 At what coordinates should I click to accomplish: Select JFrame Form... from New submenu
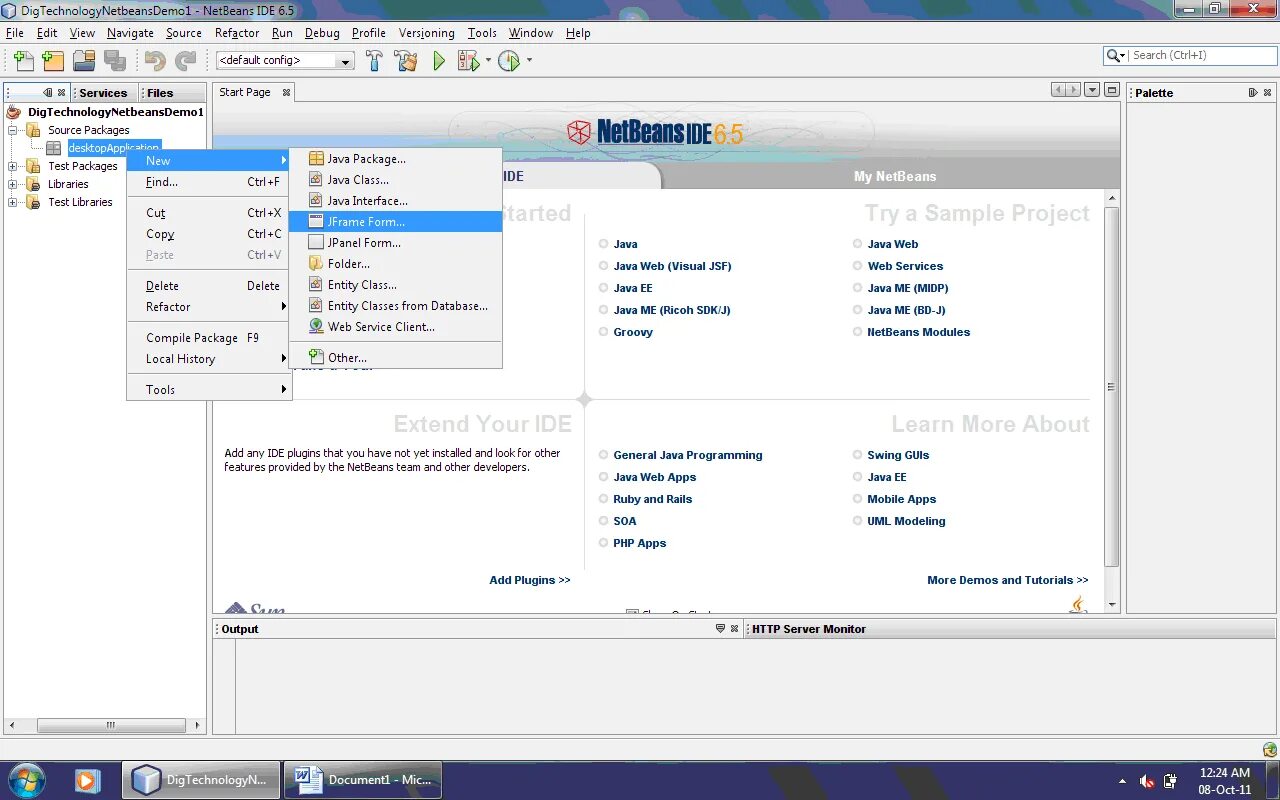coord(395,222)
